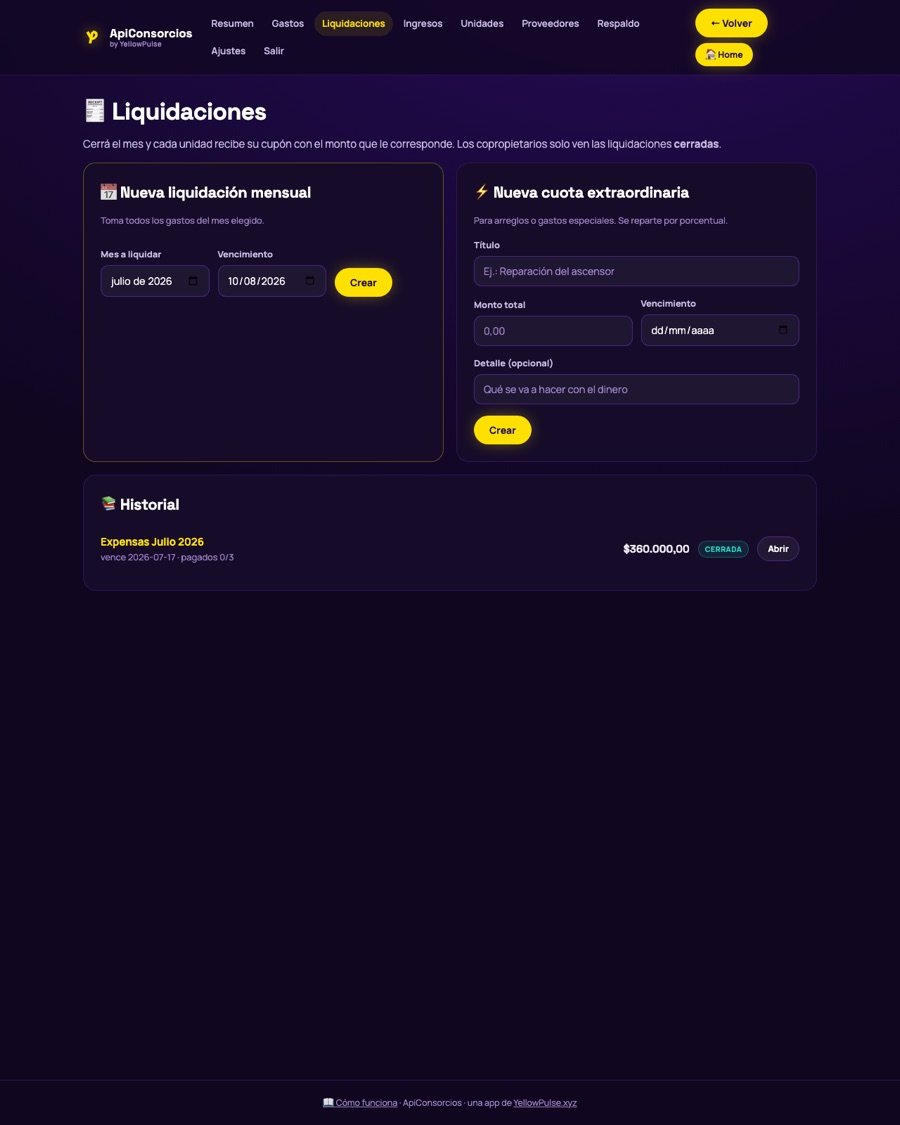900x1125 pixels.
Task: Click the ApiConsorcios yellow logo icon
Action: (x=92, y=37)
